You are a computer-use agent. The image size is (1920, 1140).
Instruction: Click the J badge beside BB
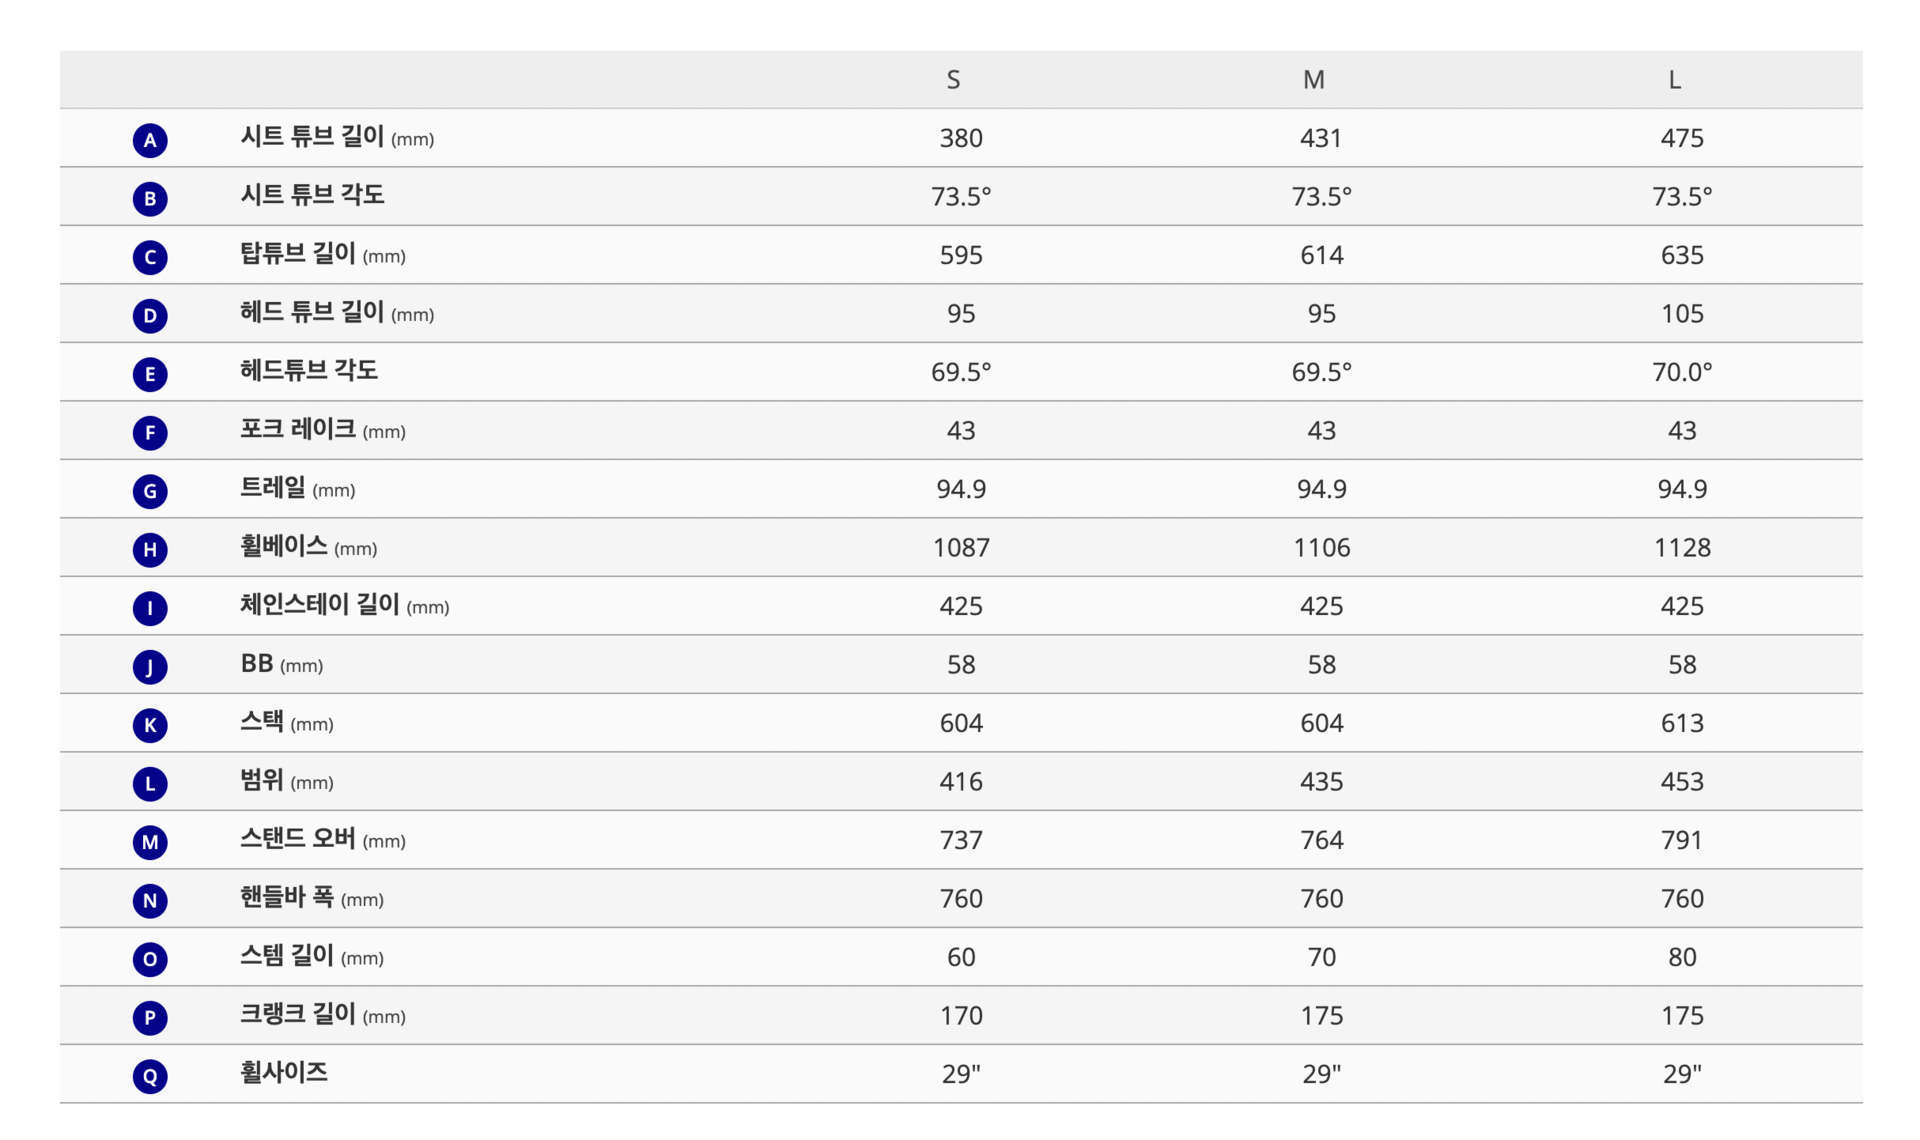pos(150,666)
